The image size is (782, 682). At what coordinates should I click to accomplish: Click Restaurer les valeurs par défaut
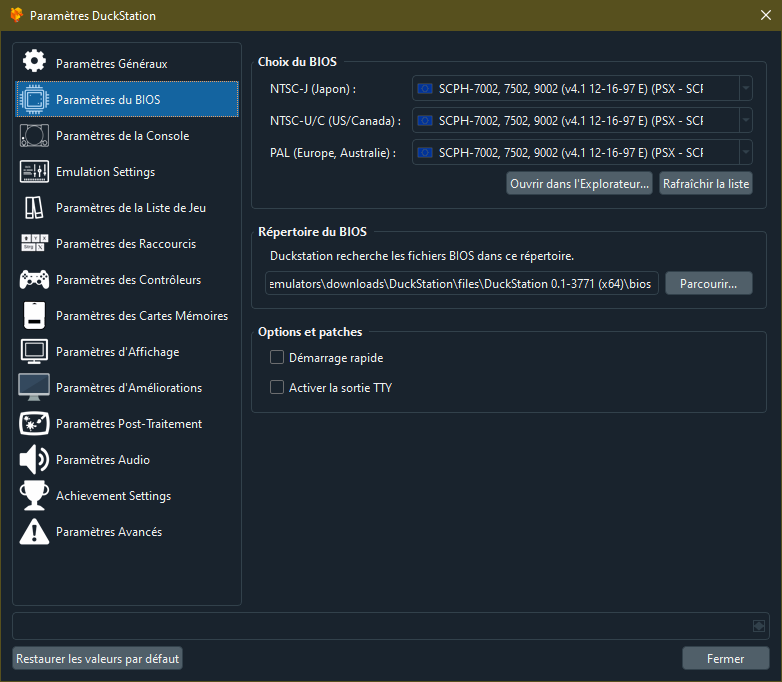[x=98, y=659]
